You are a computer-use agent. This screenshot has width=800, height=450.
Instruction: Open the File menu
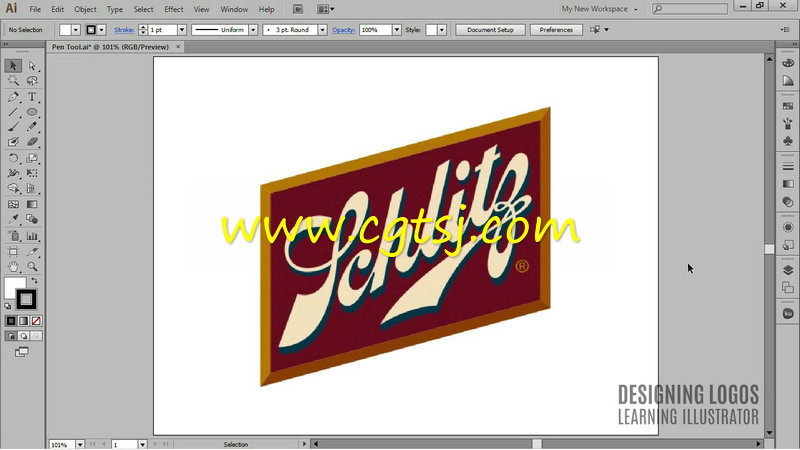pos(35,9)
